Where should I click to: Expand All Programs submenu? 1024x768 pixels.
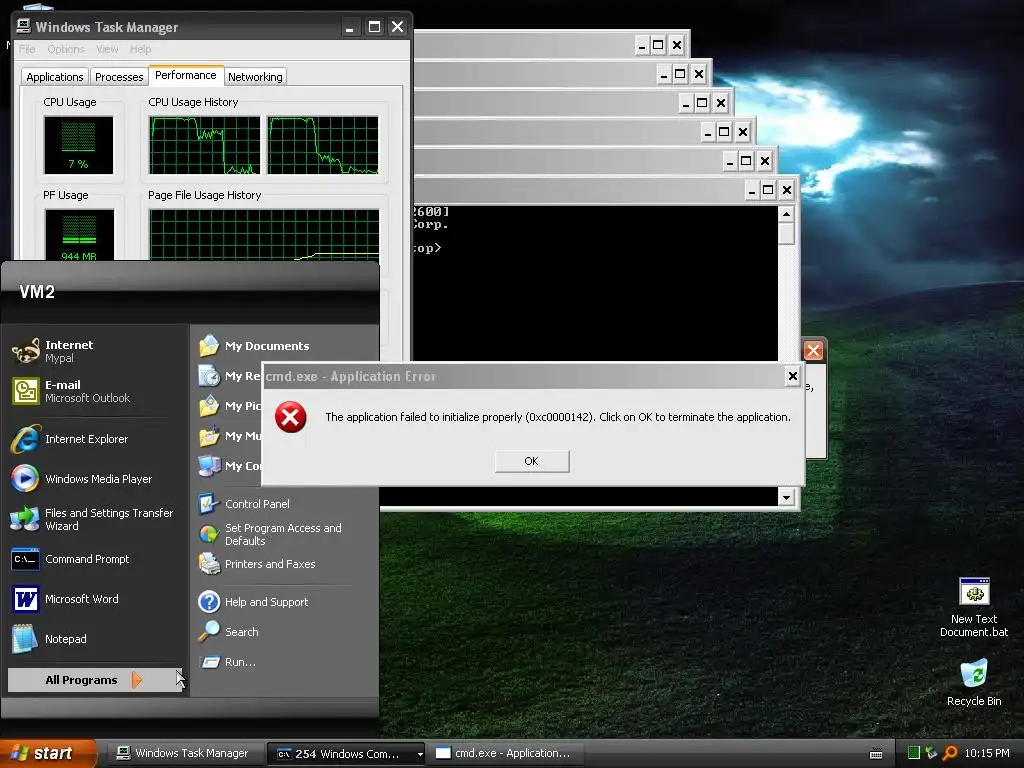(95, 680)
